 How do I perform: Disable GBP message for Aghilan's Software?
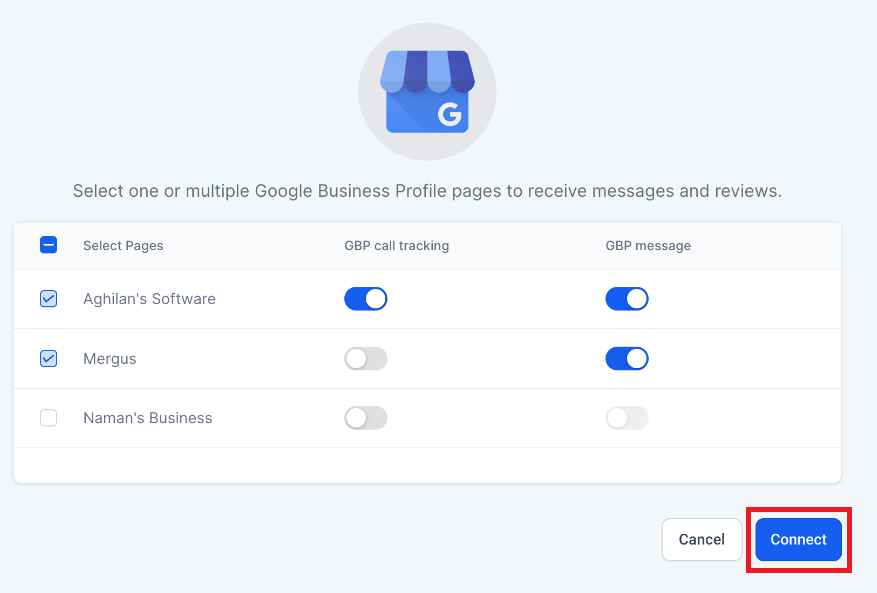point(627,299)
